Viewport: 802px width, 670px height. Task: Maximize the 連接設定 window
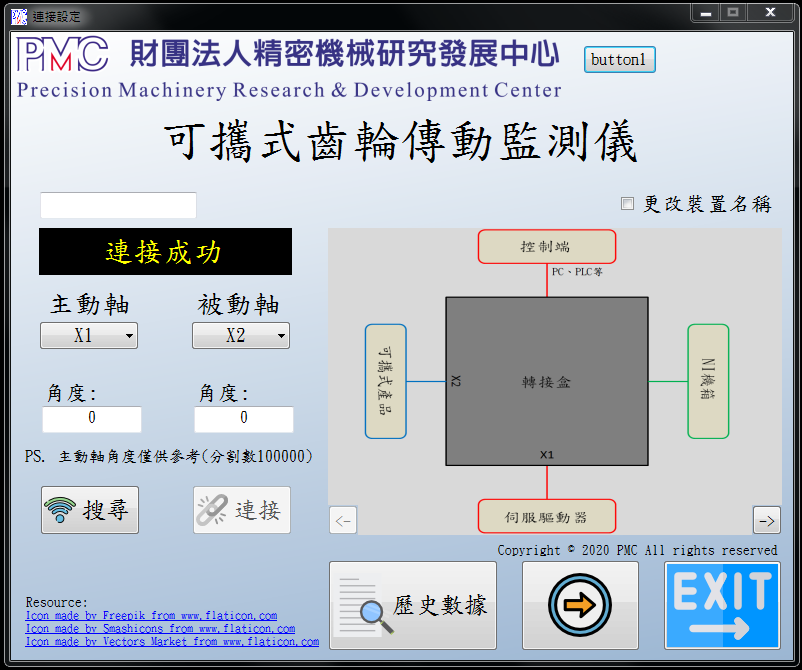pyautogui.click(x=733, y=12)
